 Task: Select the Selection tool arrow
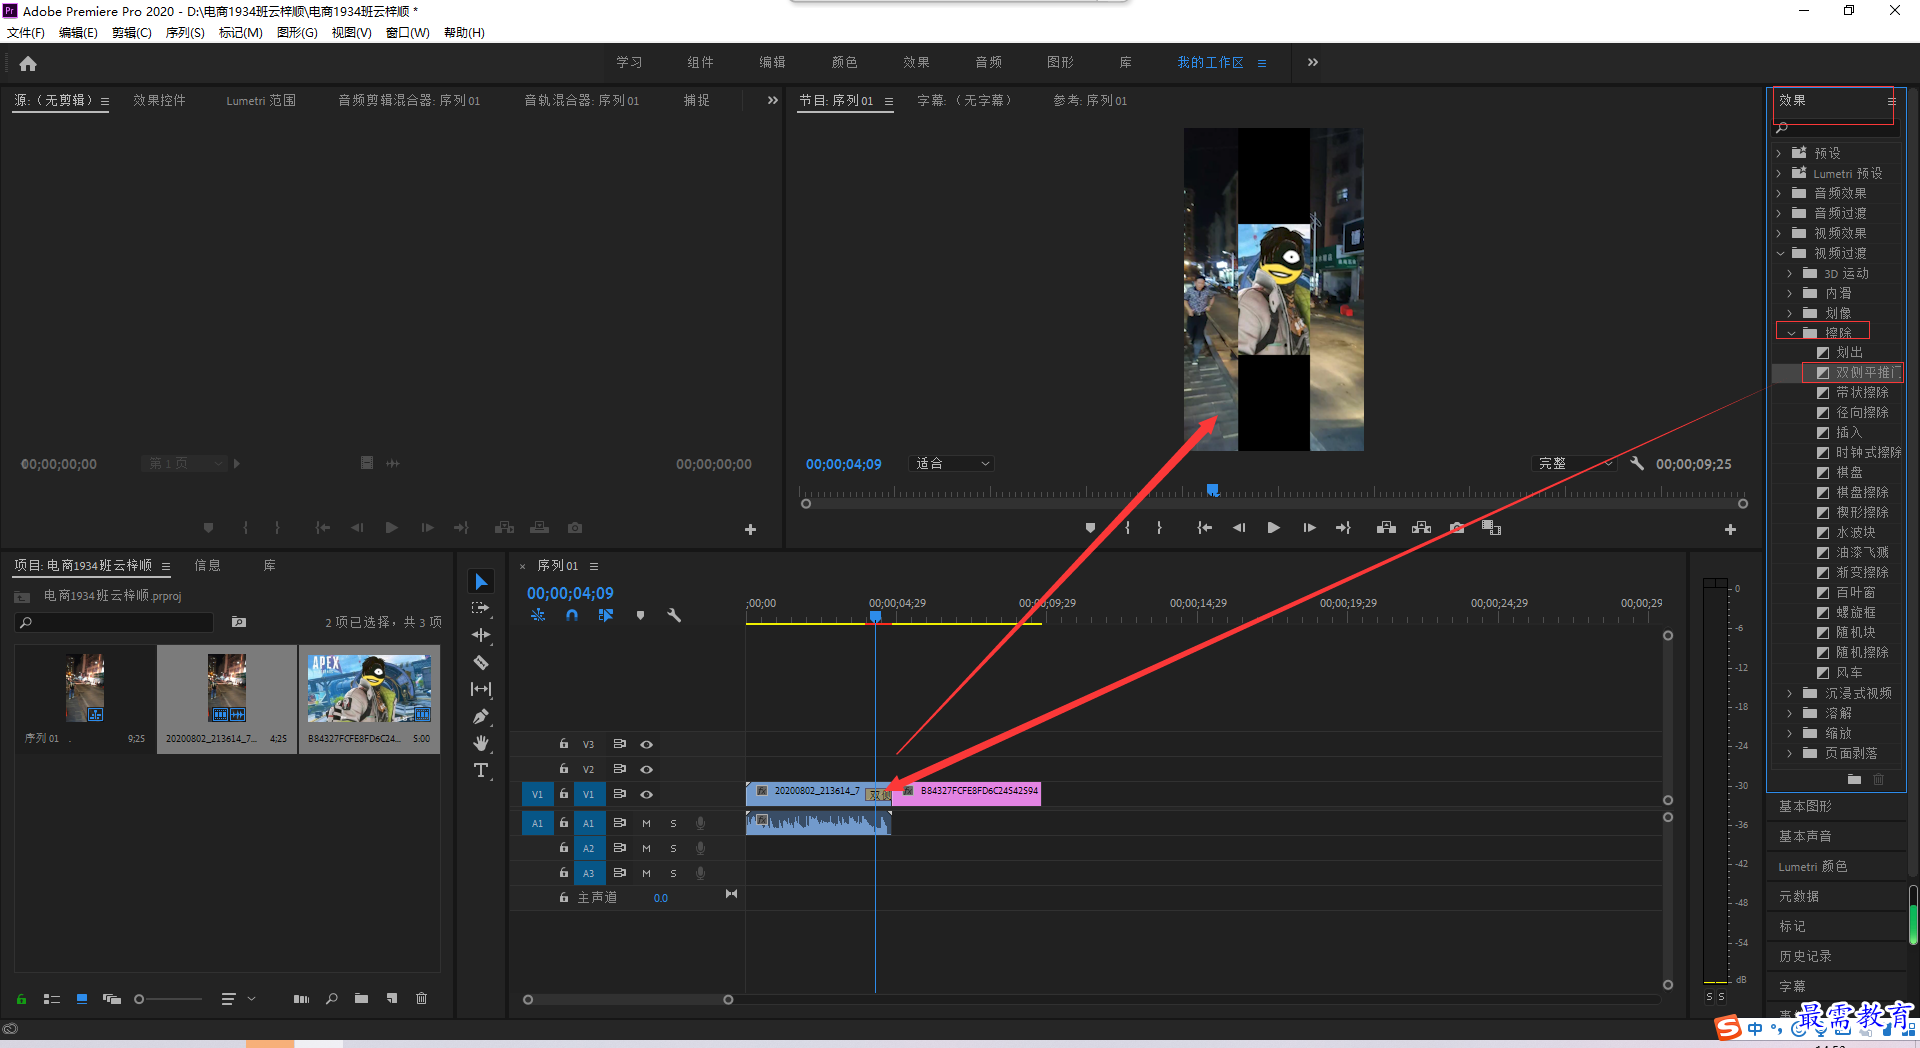(x=481, y=582)
